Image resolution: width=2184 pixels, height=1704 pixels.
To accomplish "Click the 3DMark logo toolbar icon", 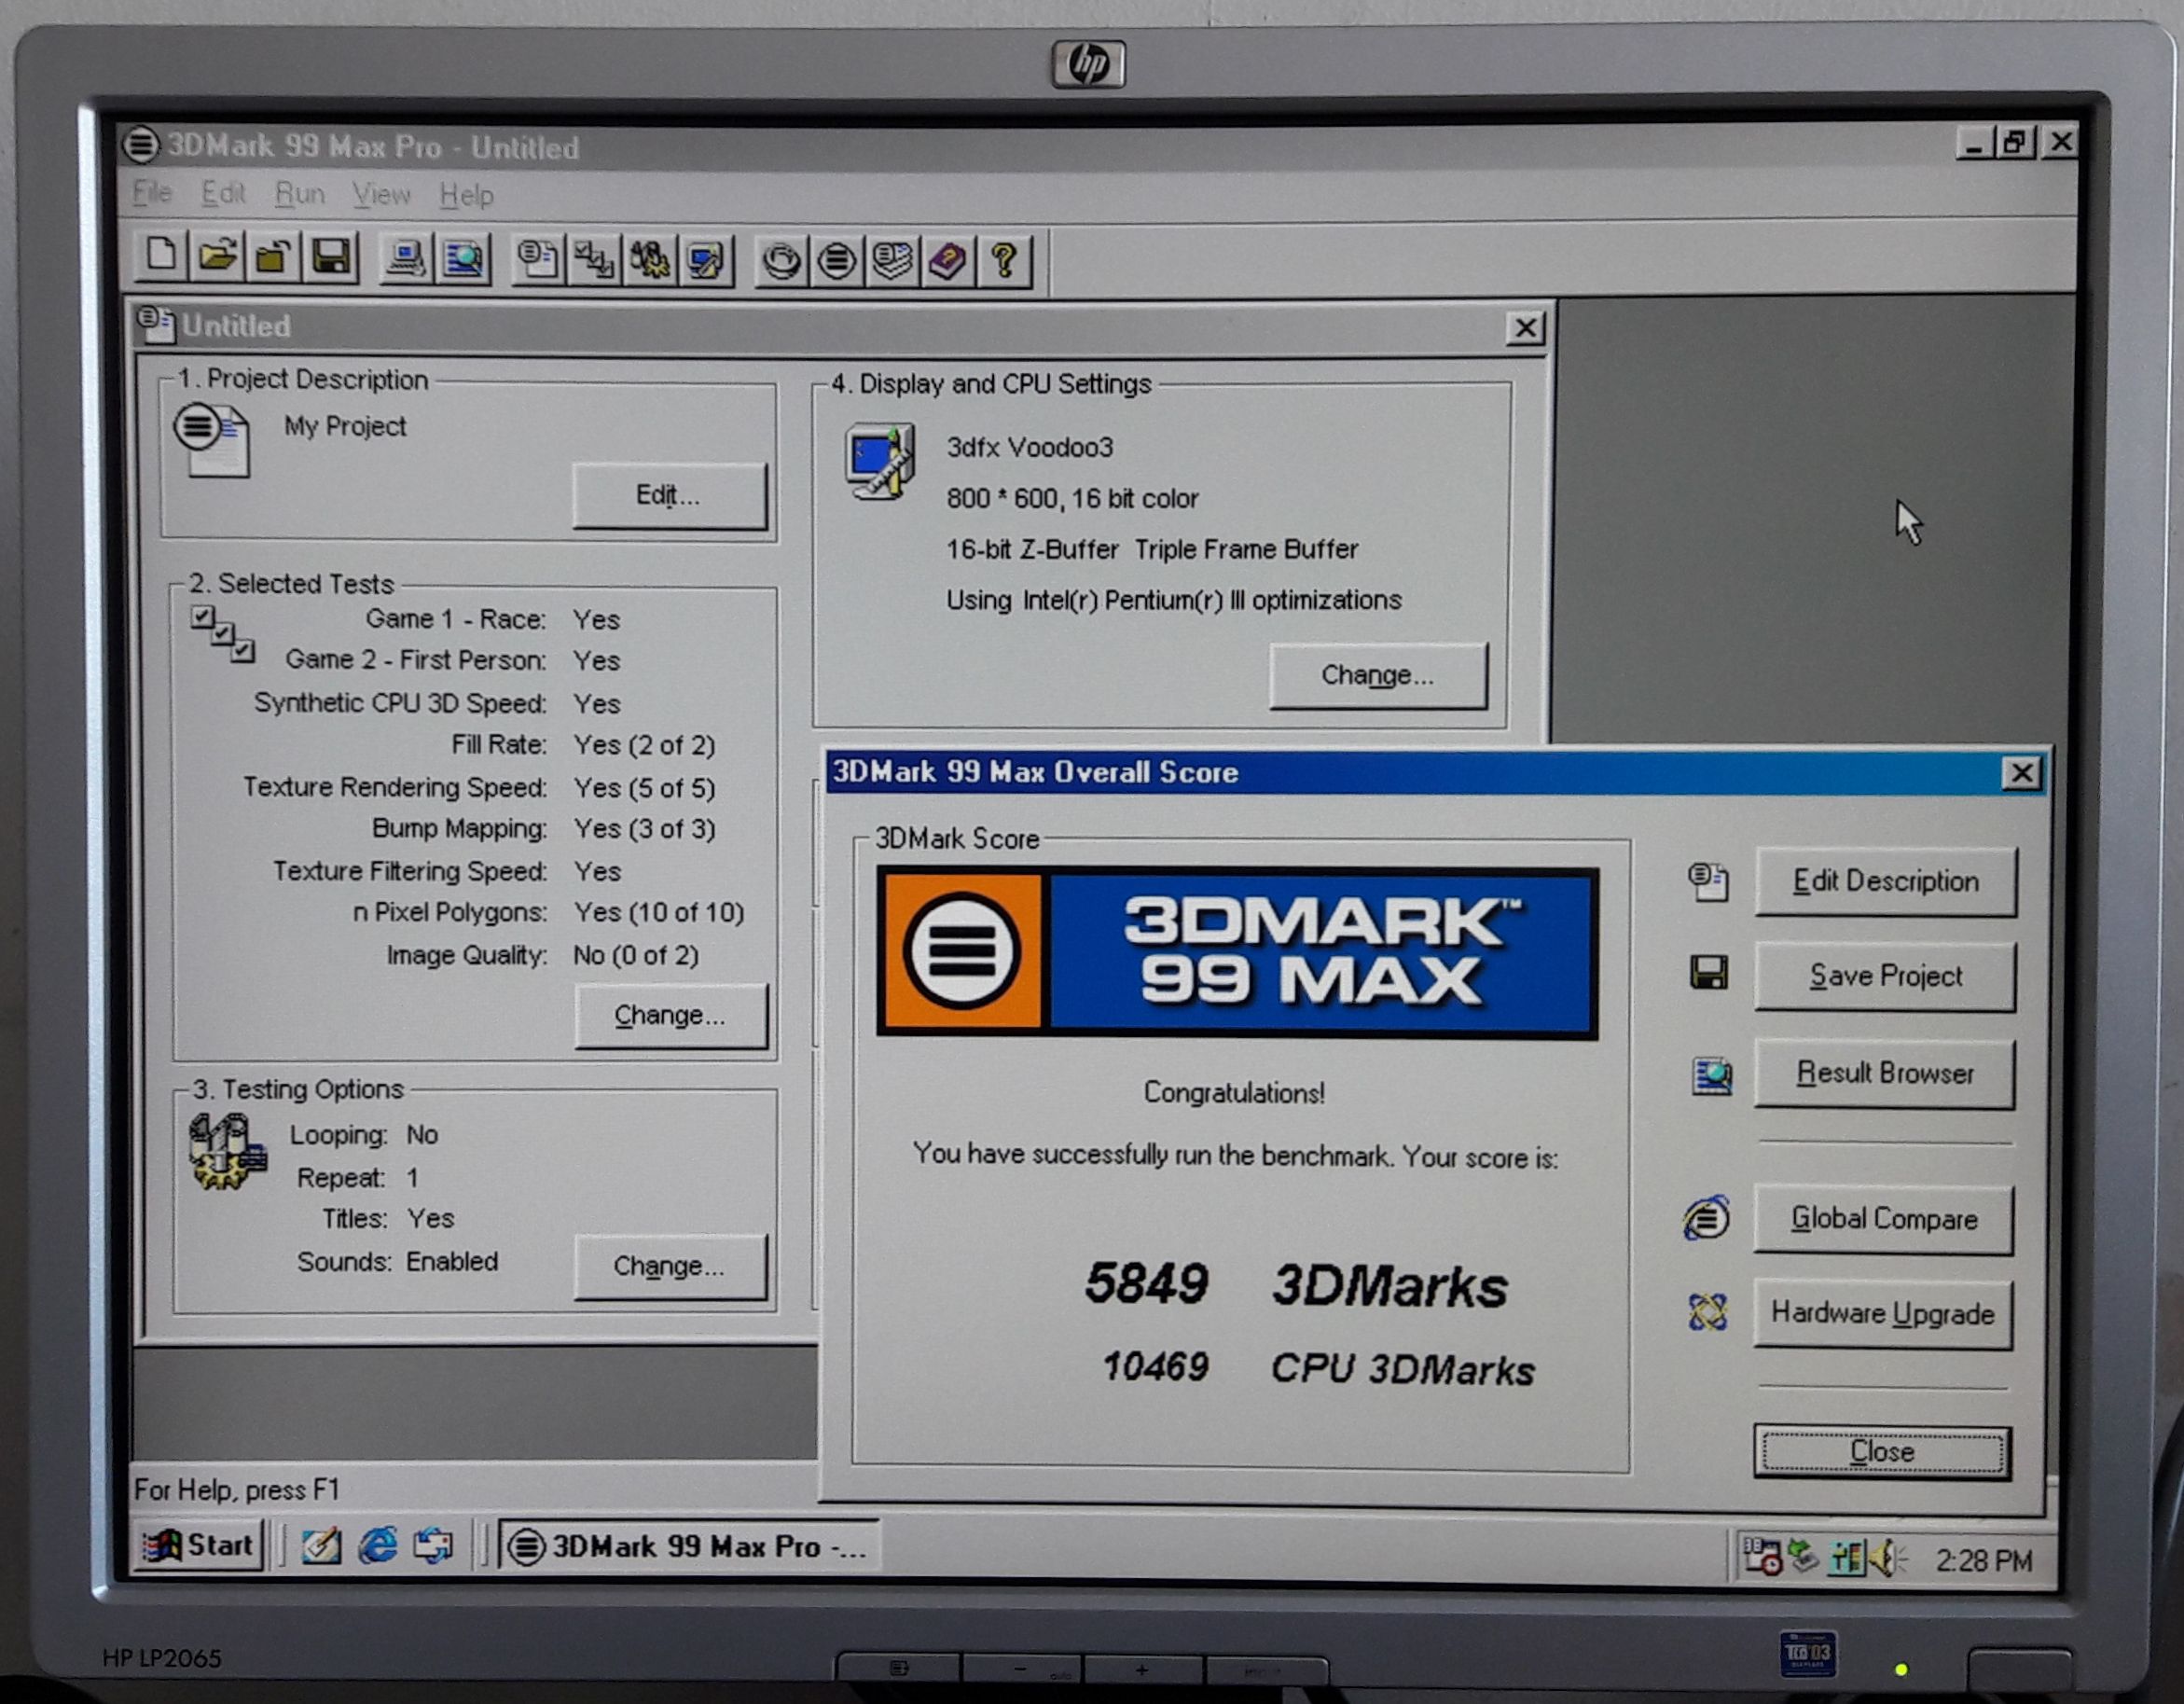I will coord(837,262).
